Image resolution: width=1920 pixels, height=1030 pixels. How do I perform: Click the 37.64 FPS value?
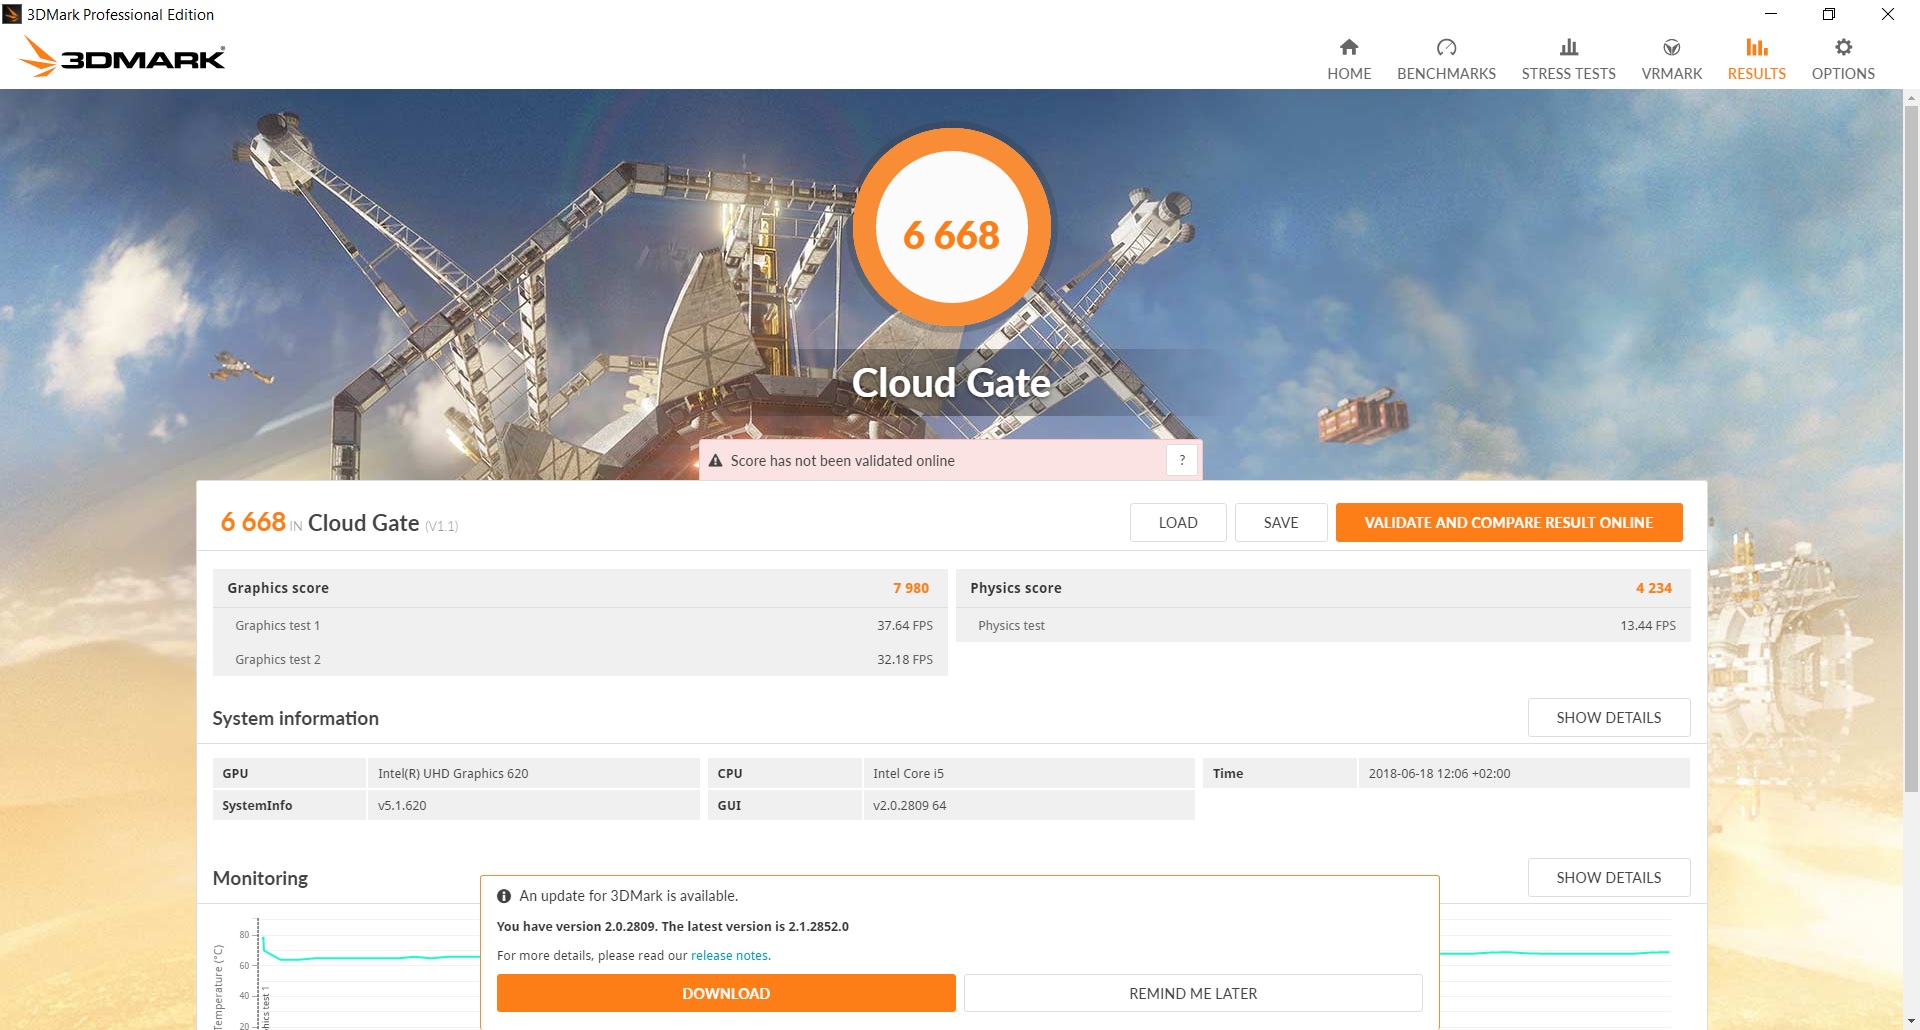(905, 625)
